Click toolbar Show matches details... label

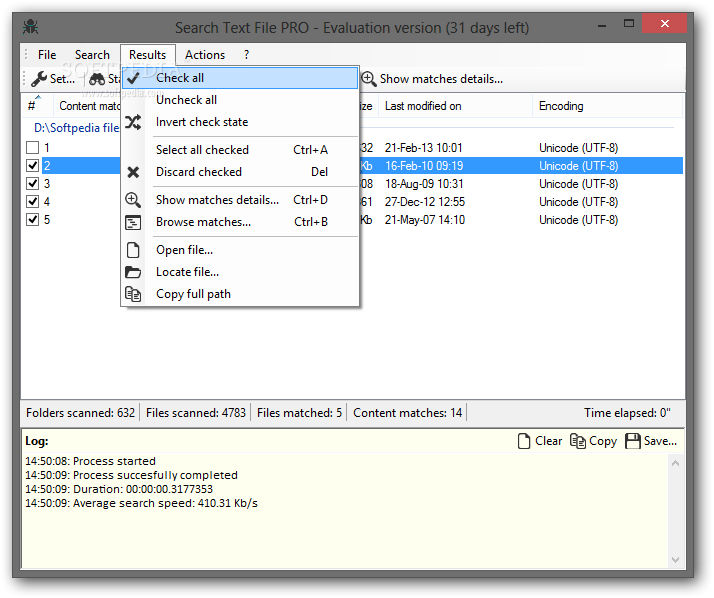[441, 79]
